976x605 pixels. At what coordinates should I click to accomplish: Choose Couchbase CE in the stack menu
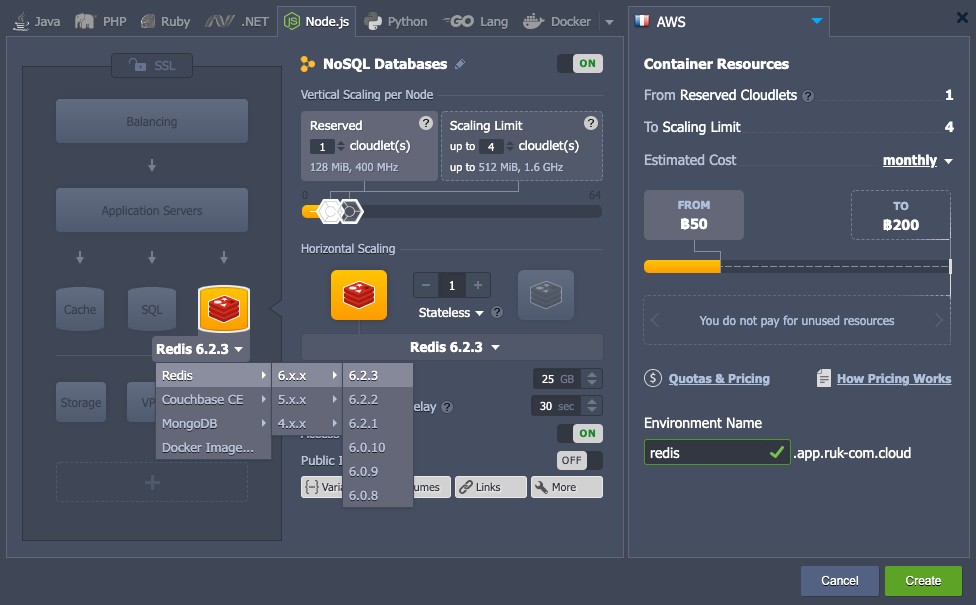point(214,400)
